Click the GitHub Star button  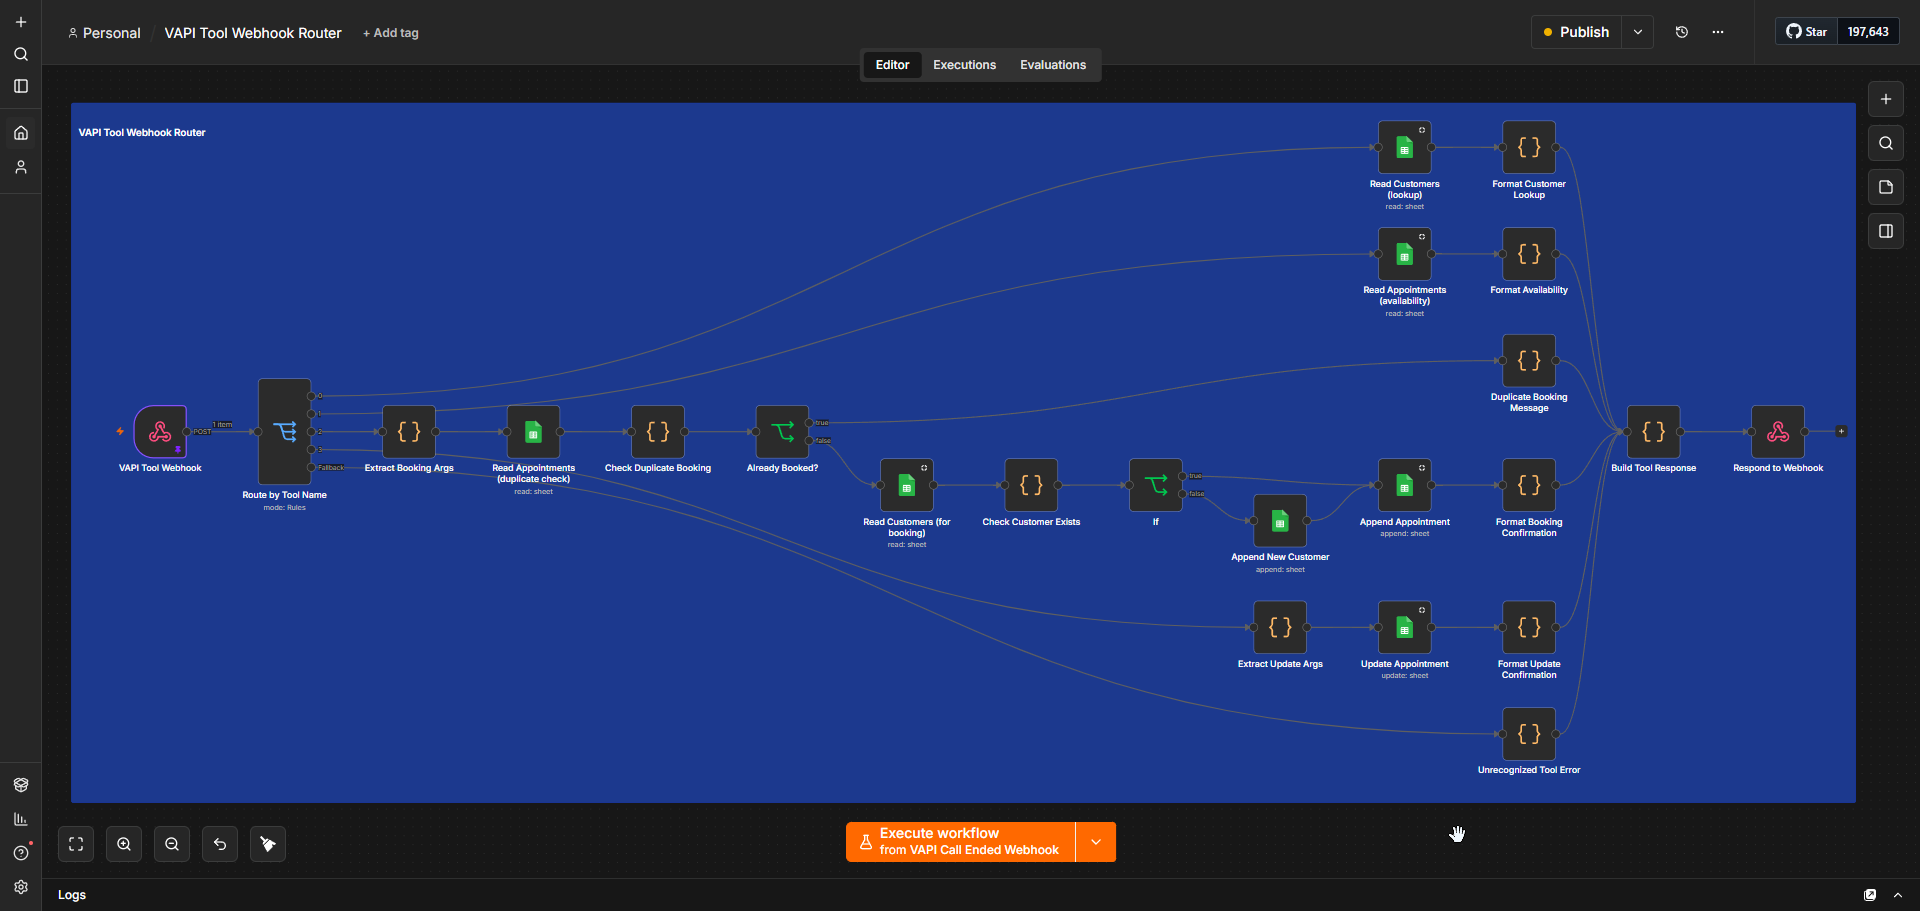(1807, 32)
